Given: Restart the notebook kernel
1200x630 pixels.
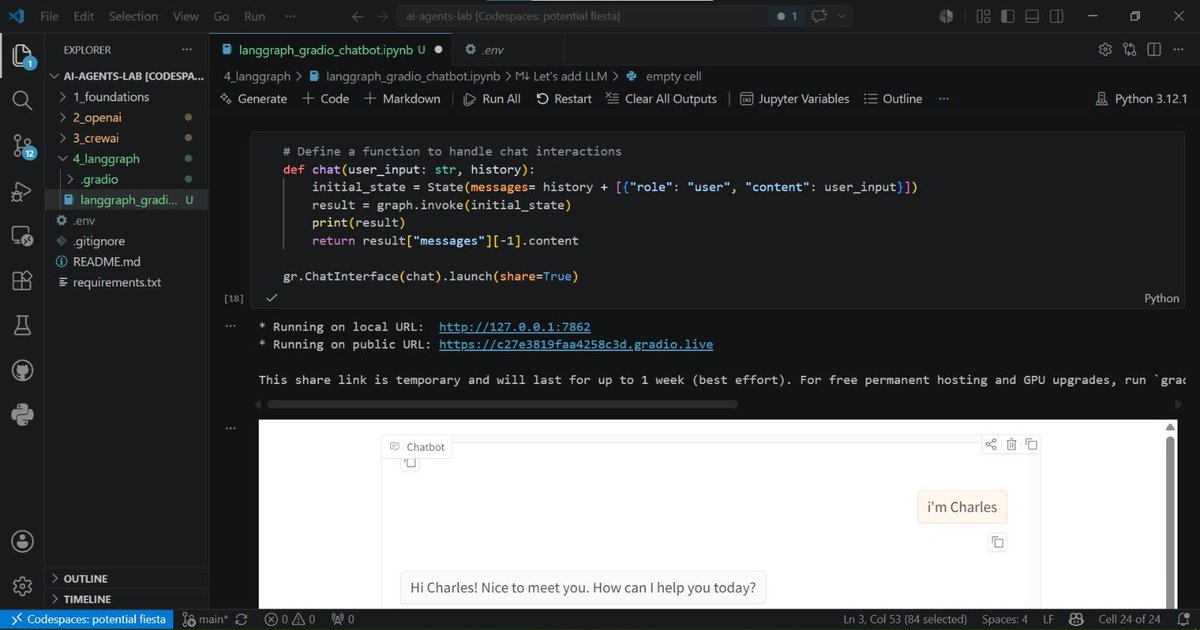Looking at the screenshot, I should tap(564, 99).
